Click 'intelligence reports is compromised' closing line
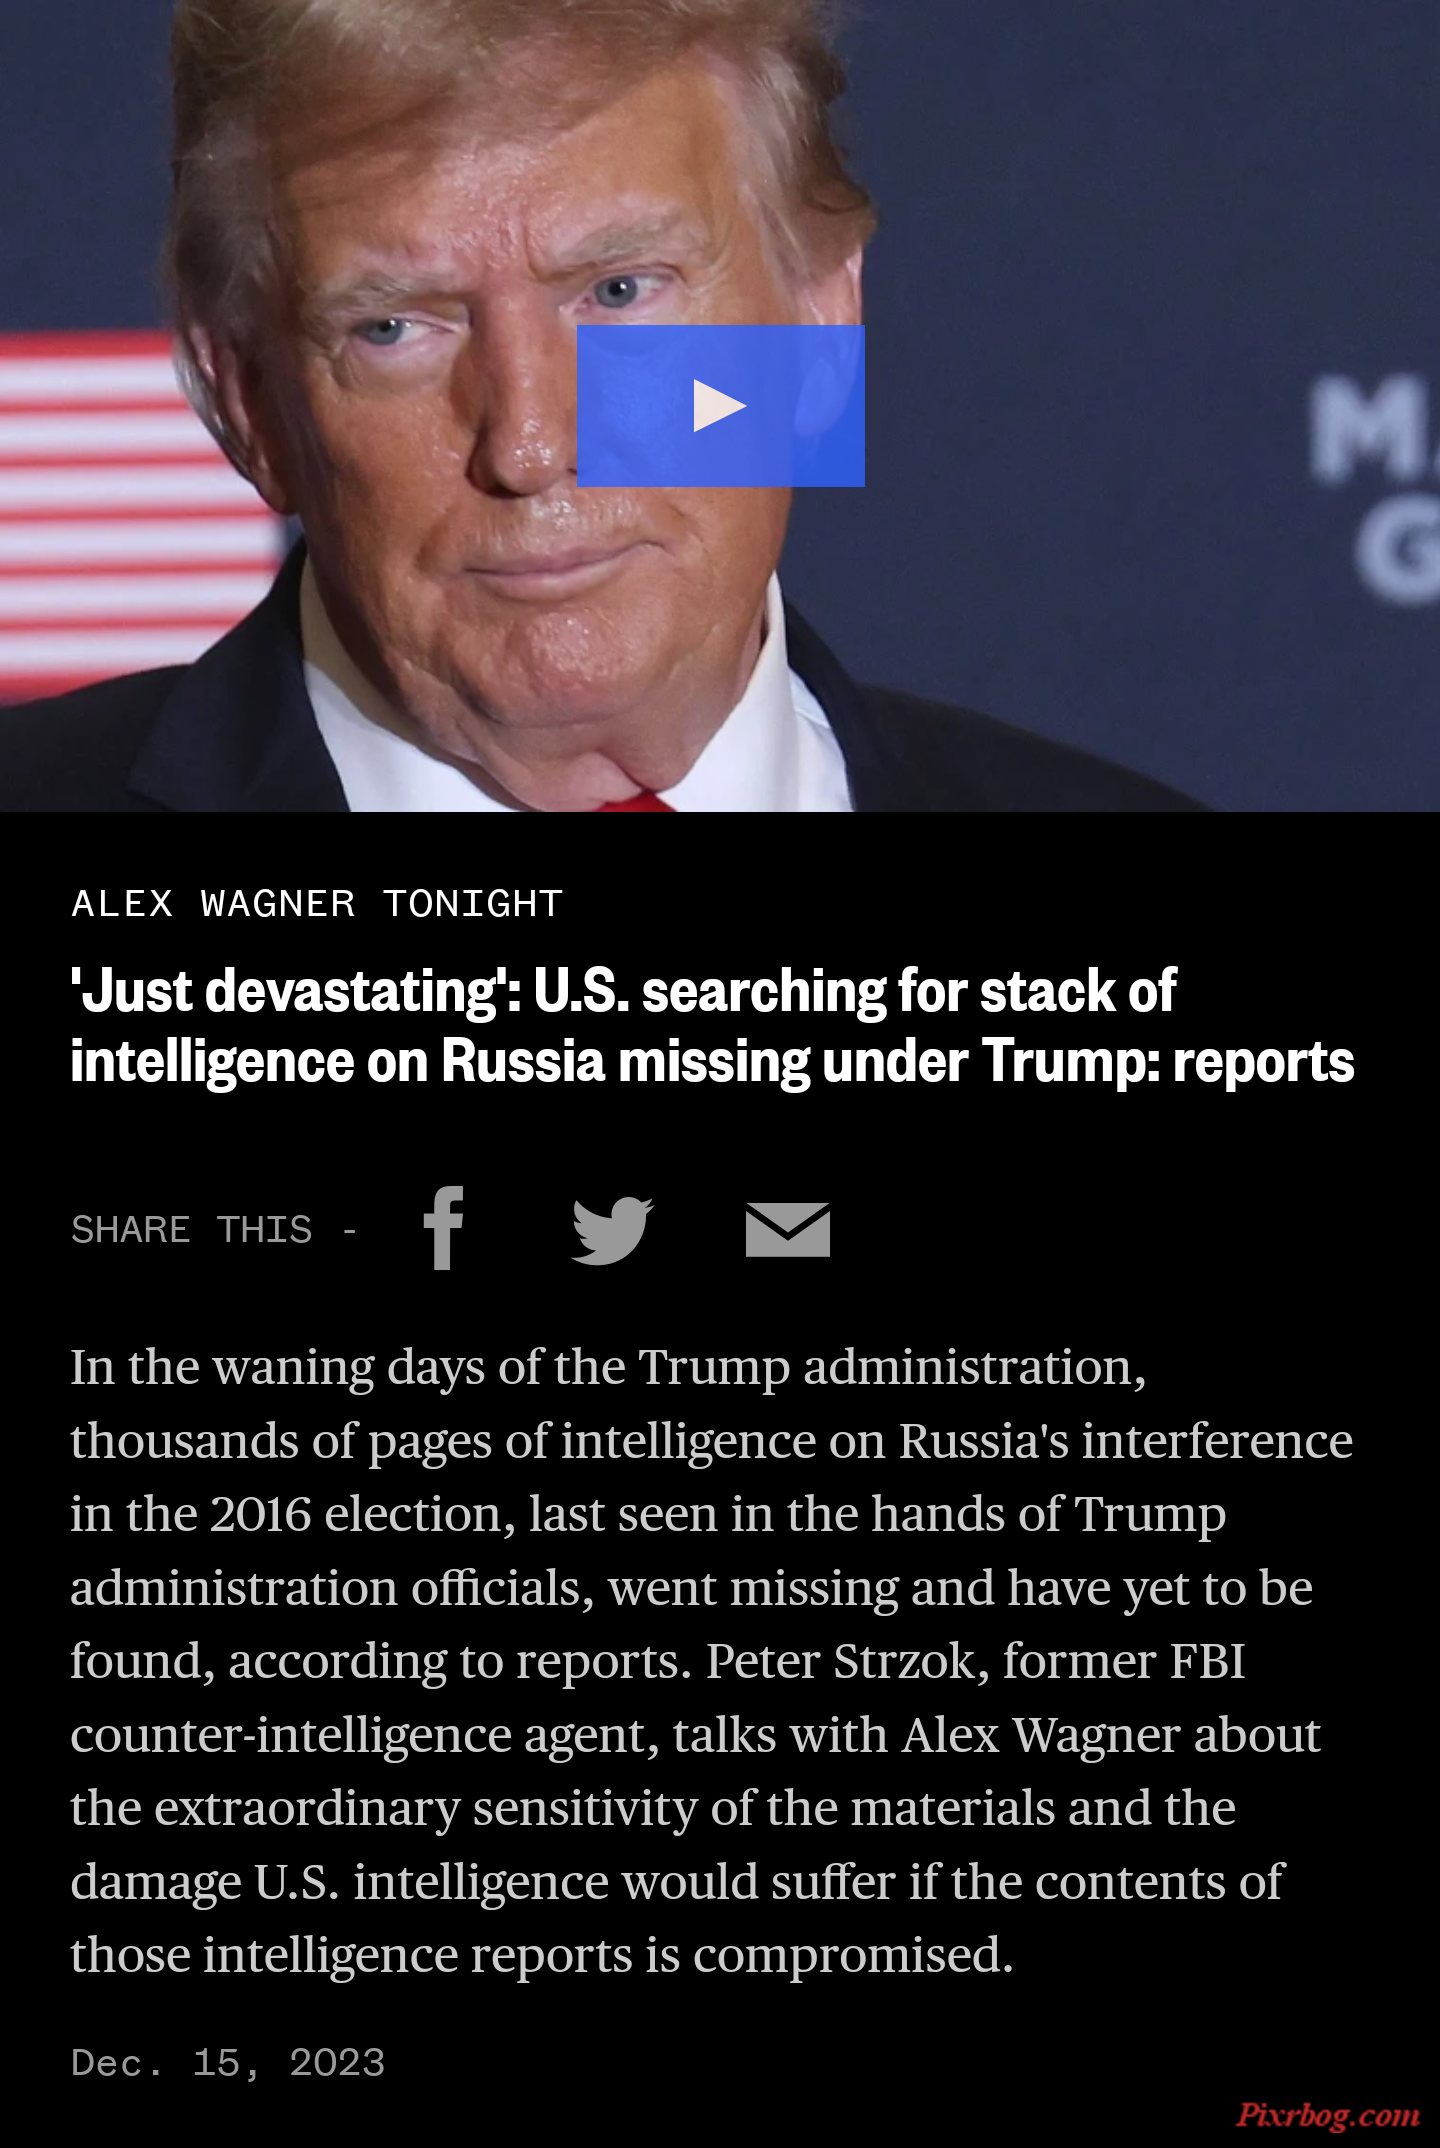The height and width of the screenshot is (2148, 1440). pyautogui.click(x=609, y=1956)
